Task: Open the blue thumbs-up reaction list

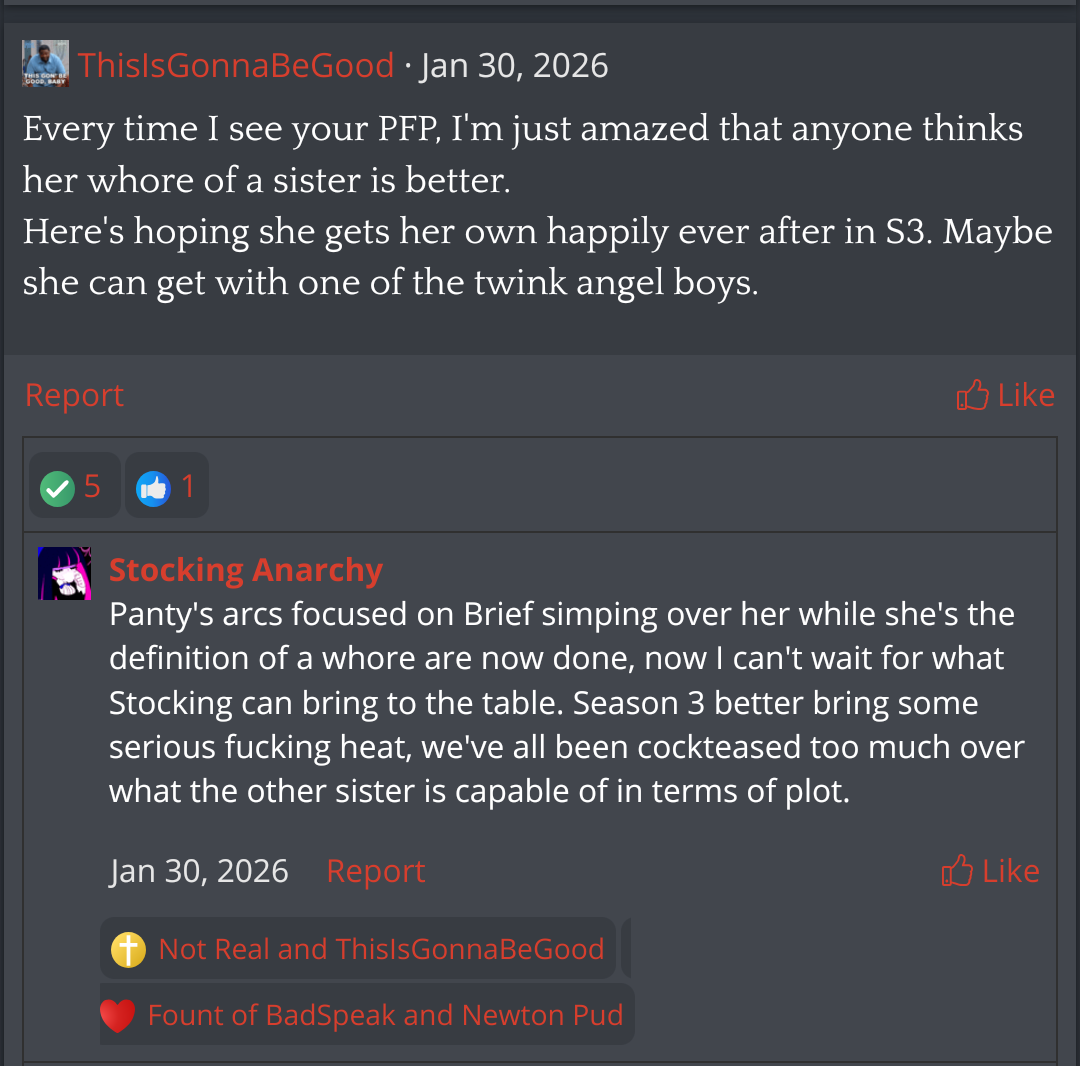Action: point(167,485)
